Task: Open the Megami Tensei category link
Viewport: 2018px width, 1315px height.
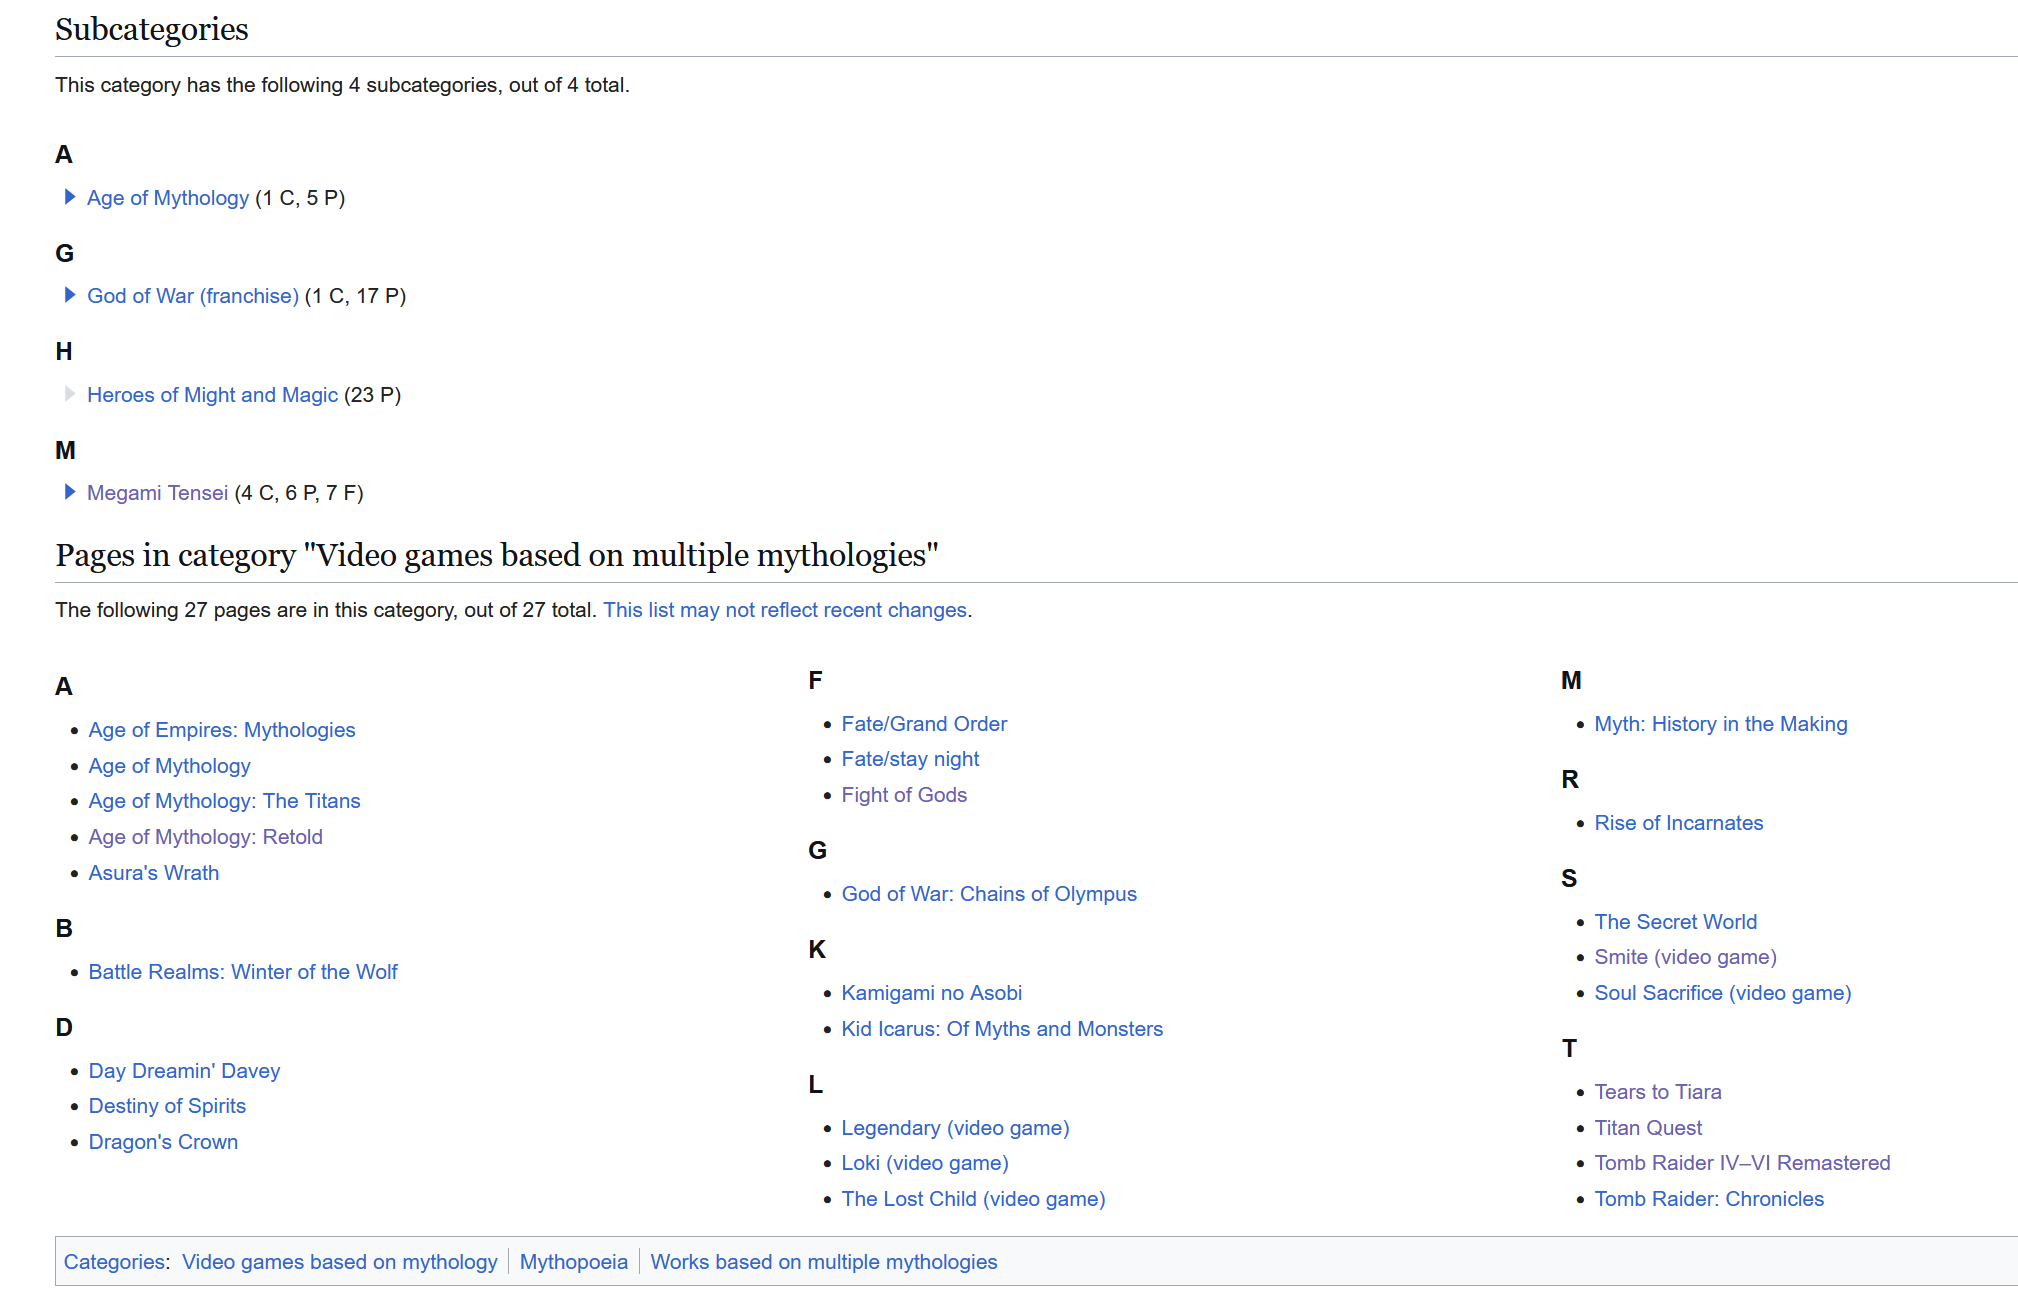Action: tap(157, 493)
